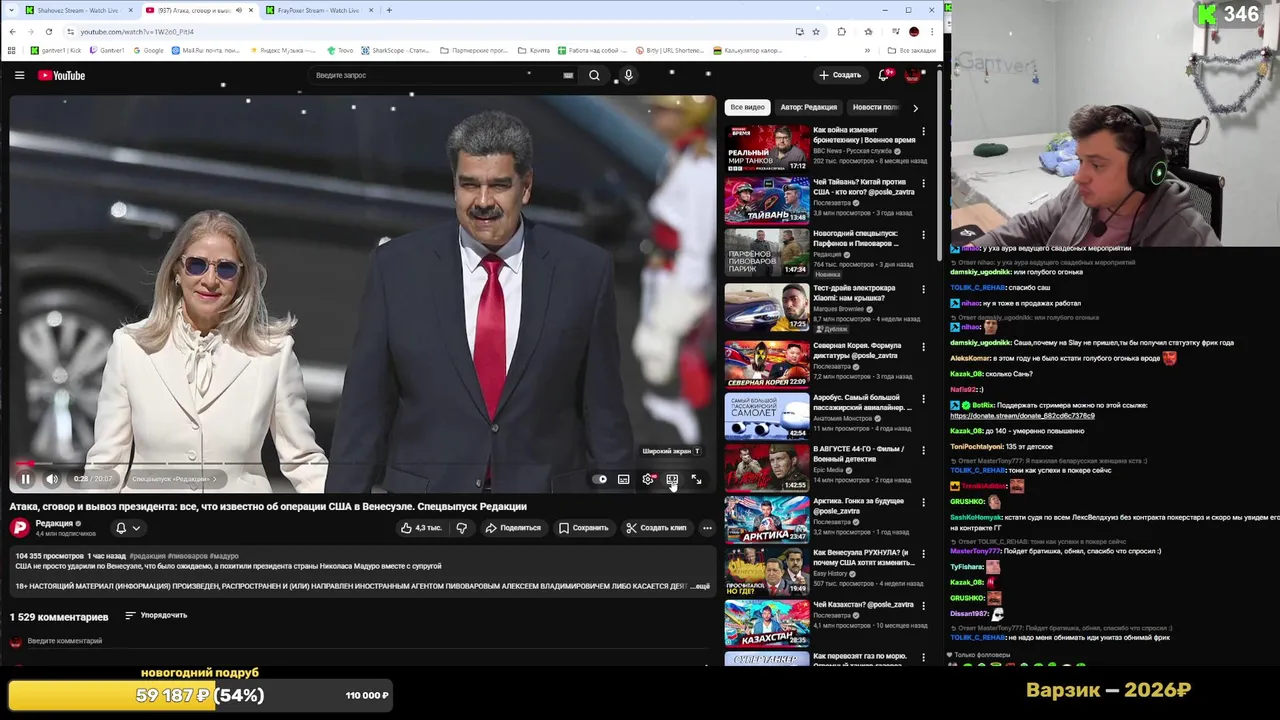The height and width of the screenshot is (720, 1280).
Task: Like the video with 4,3 тыс. likes
Action: (x=421, y=528)
